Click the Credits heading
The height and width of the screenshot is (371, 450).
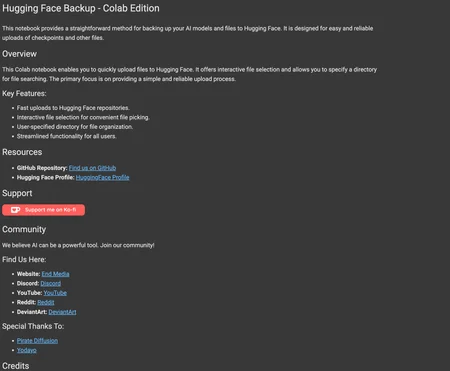coord(15,366)
